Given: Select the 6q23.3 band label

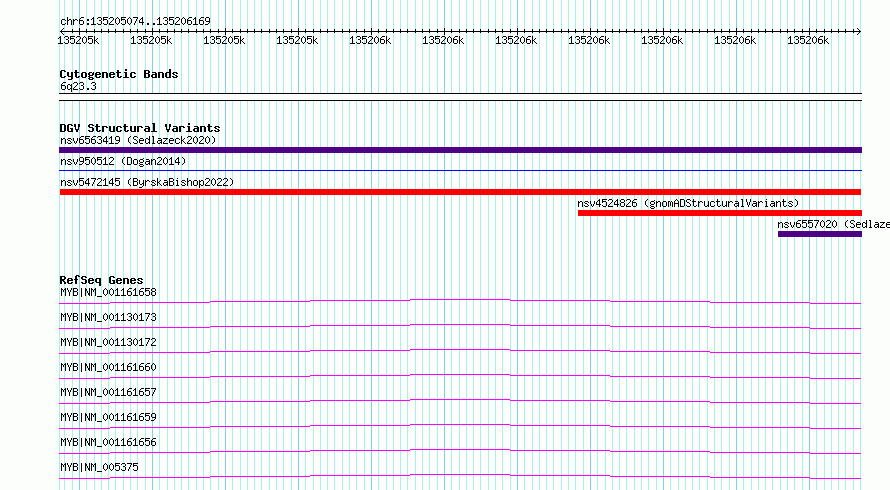Looking at the screenshot, I should point(78,86).
